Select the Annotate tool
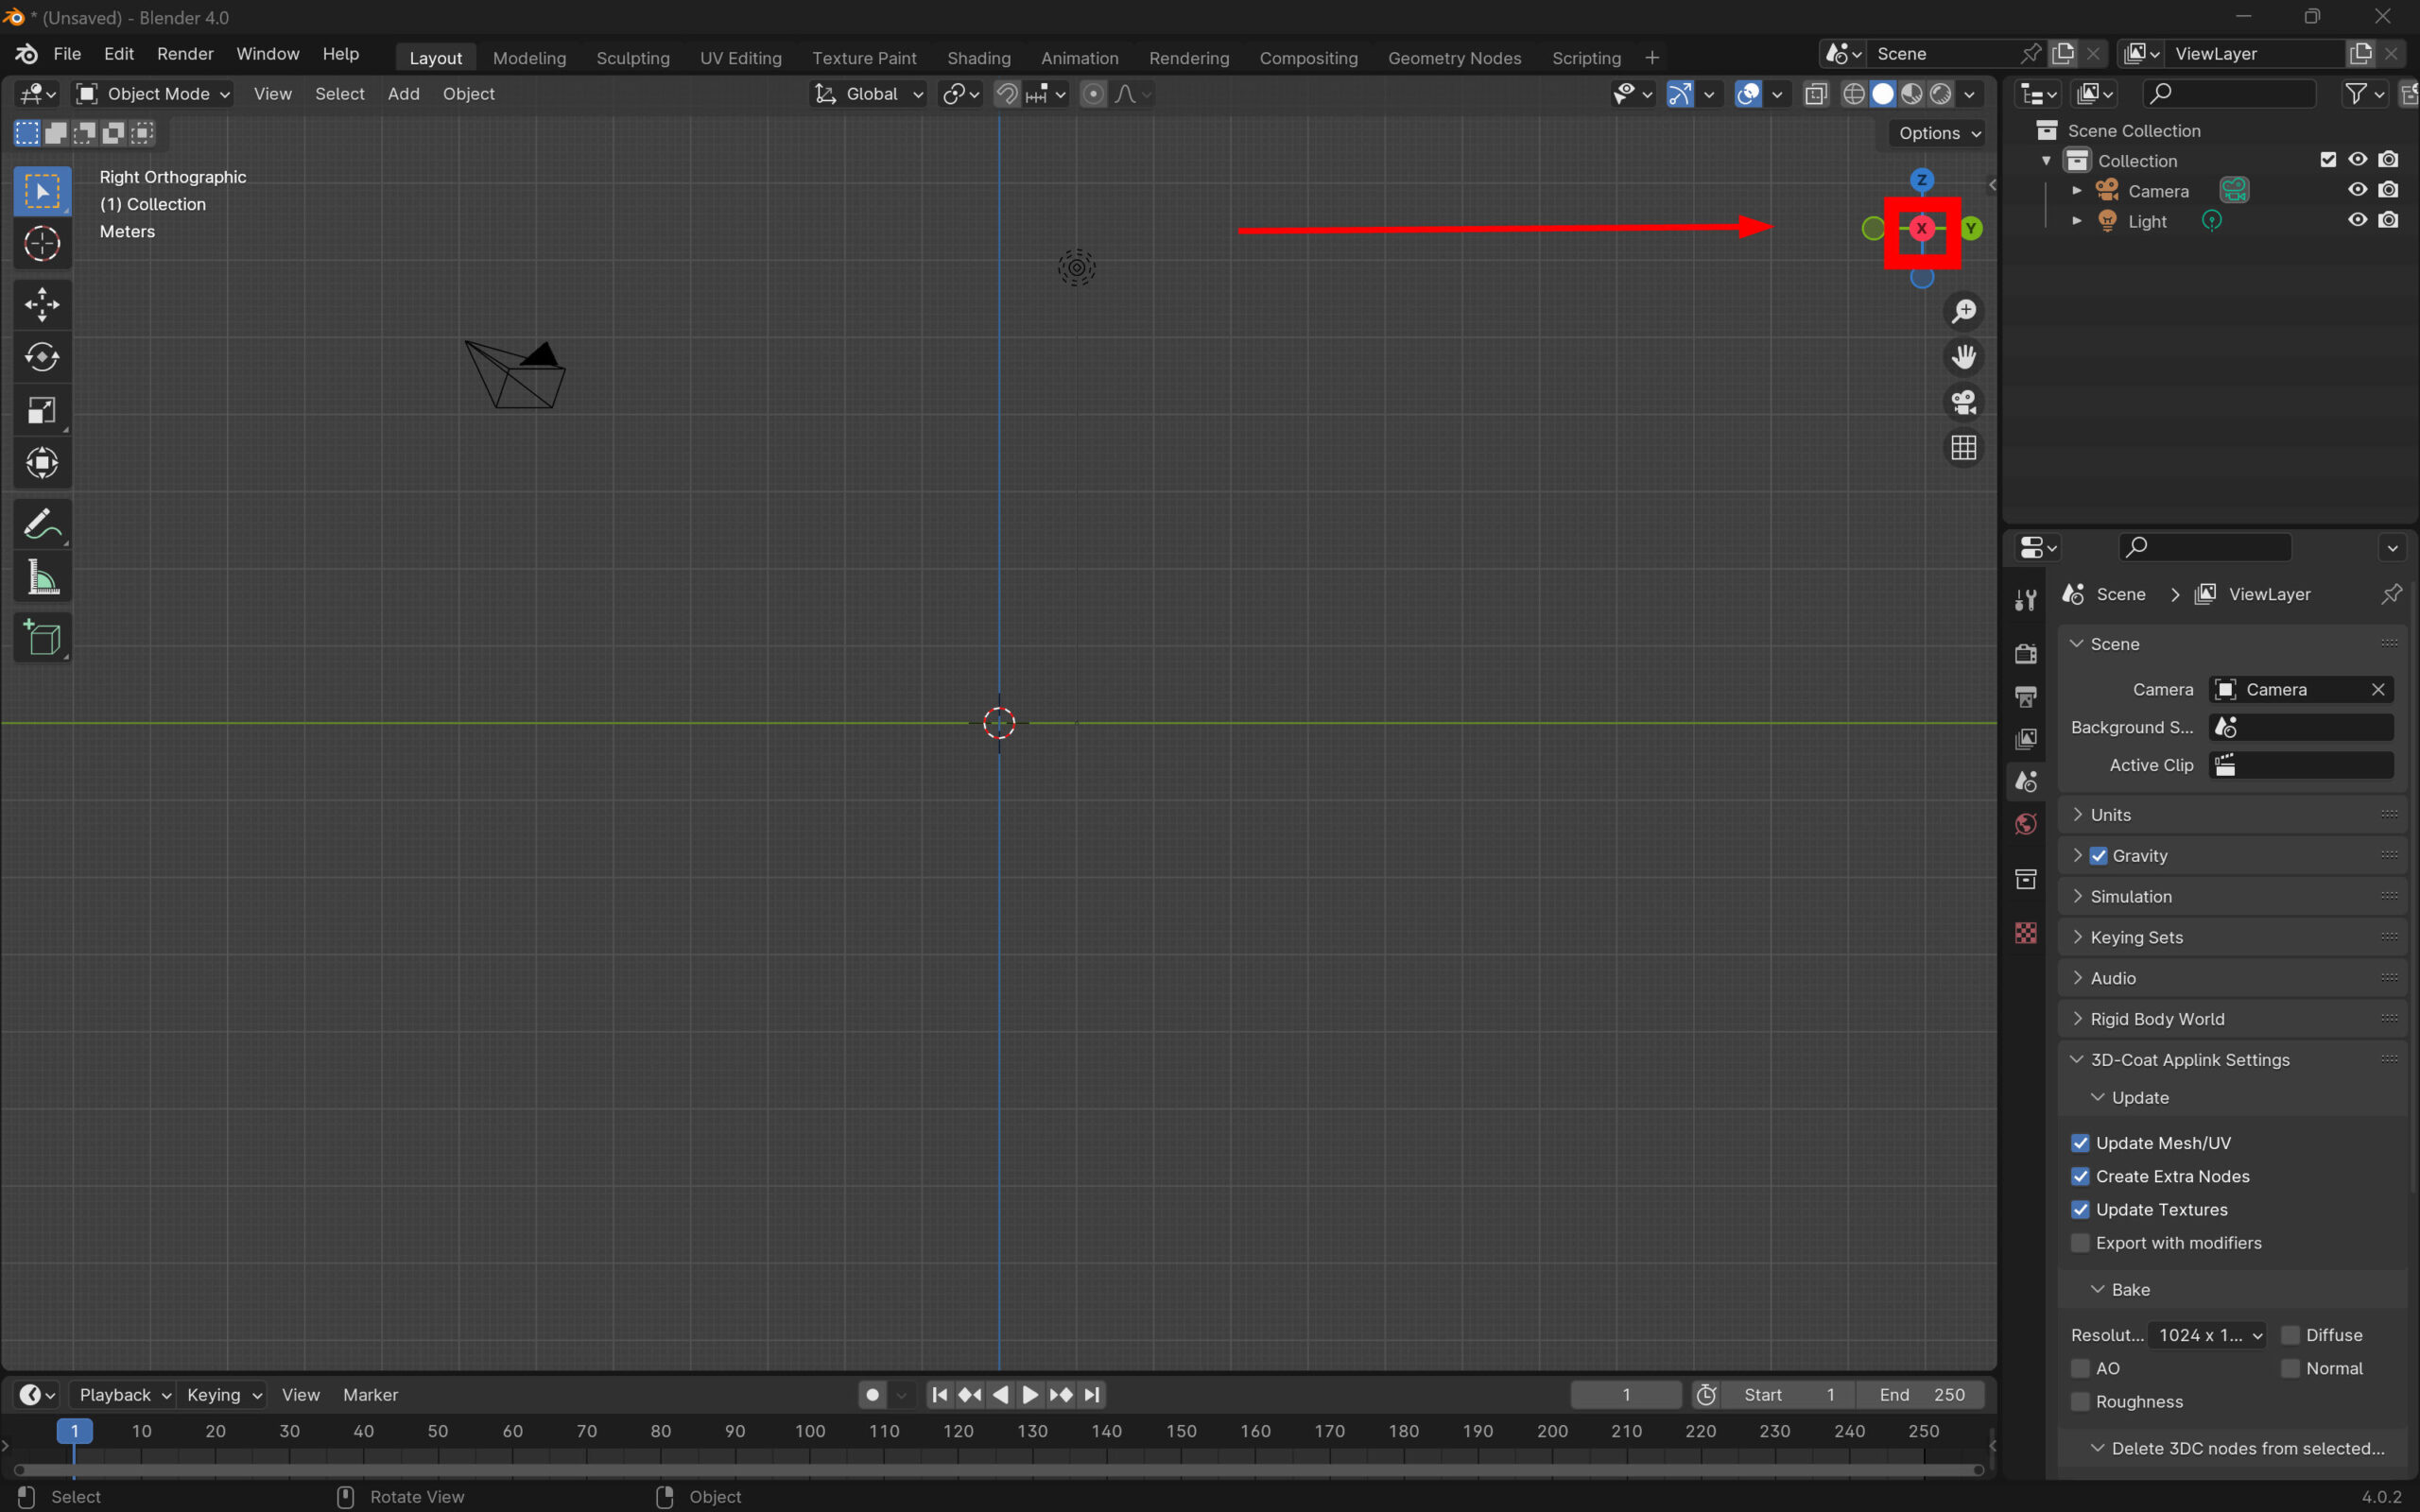 (x=42, y=524)
